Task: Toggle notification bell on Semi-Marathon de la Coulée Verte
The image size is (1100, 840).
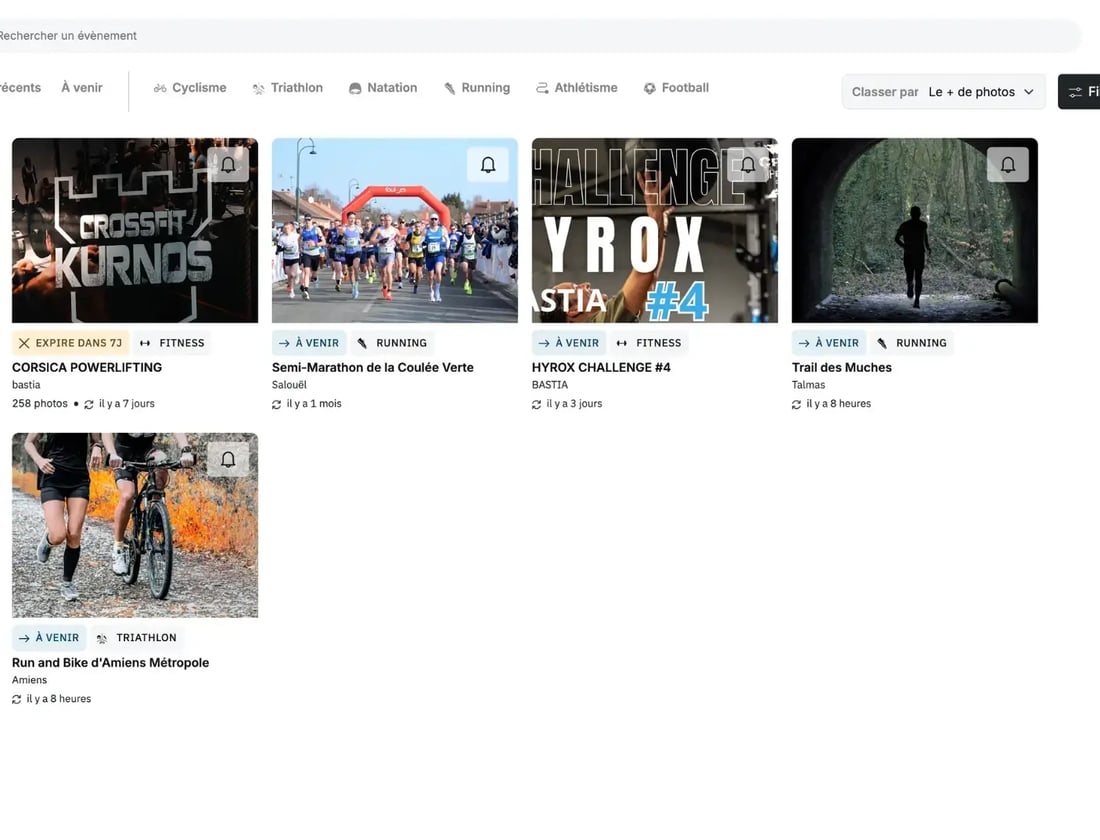Action: [x=488, y=165]
